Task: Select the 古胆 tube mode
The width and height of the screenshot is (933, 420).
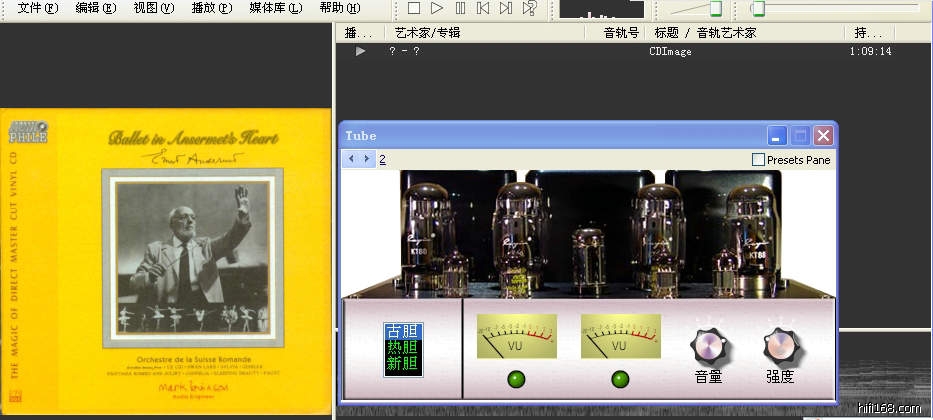Action: (402, 331)
